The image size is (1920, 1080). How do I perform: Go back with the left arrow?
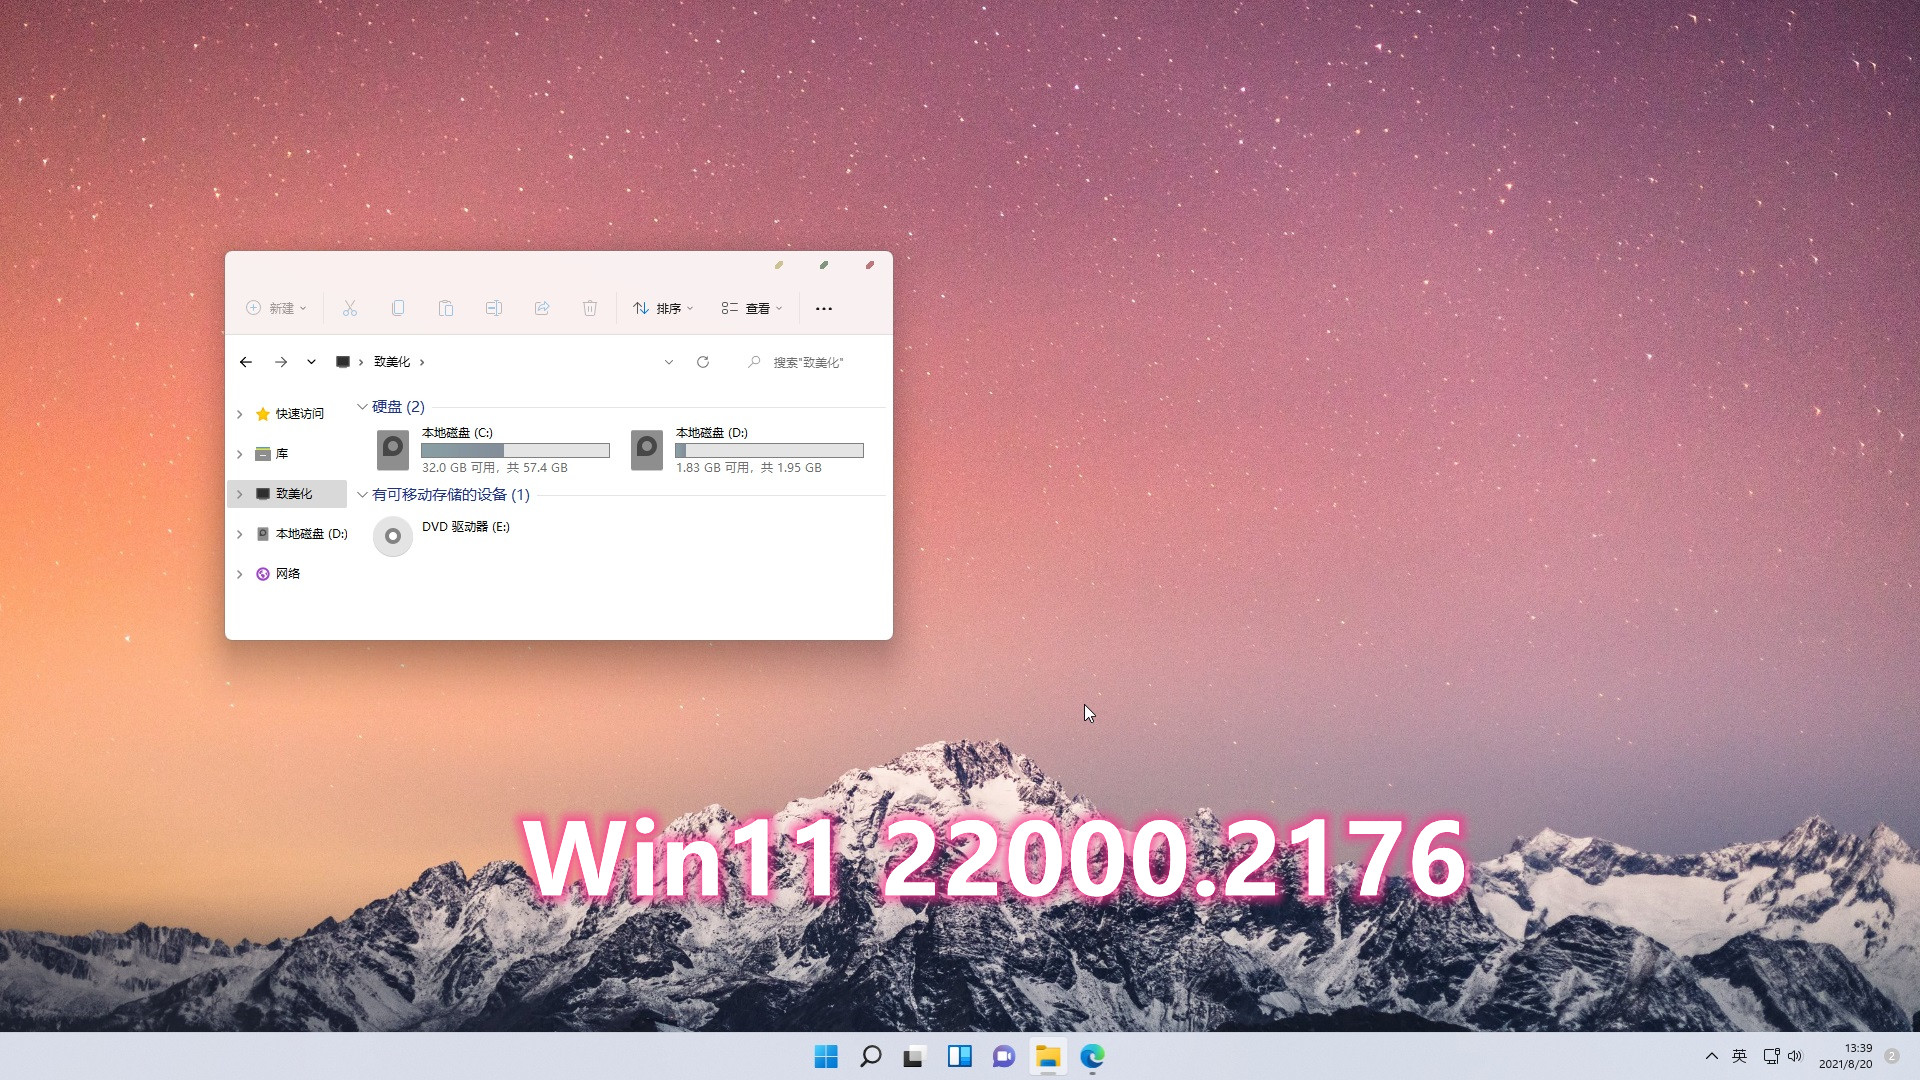pos(246,362)
